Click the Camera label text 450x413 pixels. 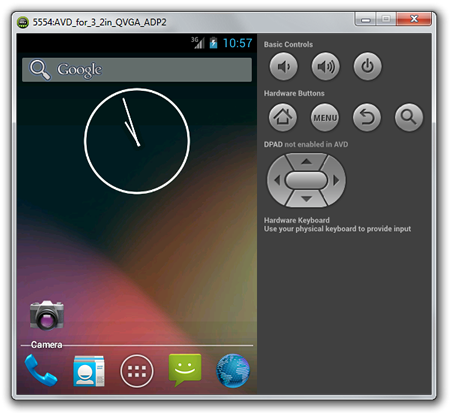[x=47, y=345]
